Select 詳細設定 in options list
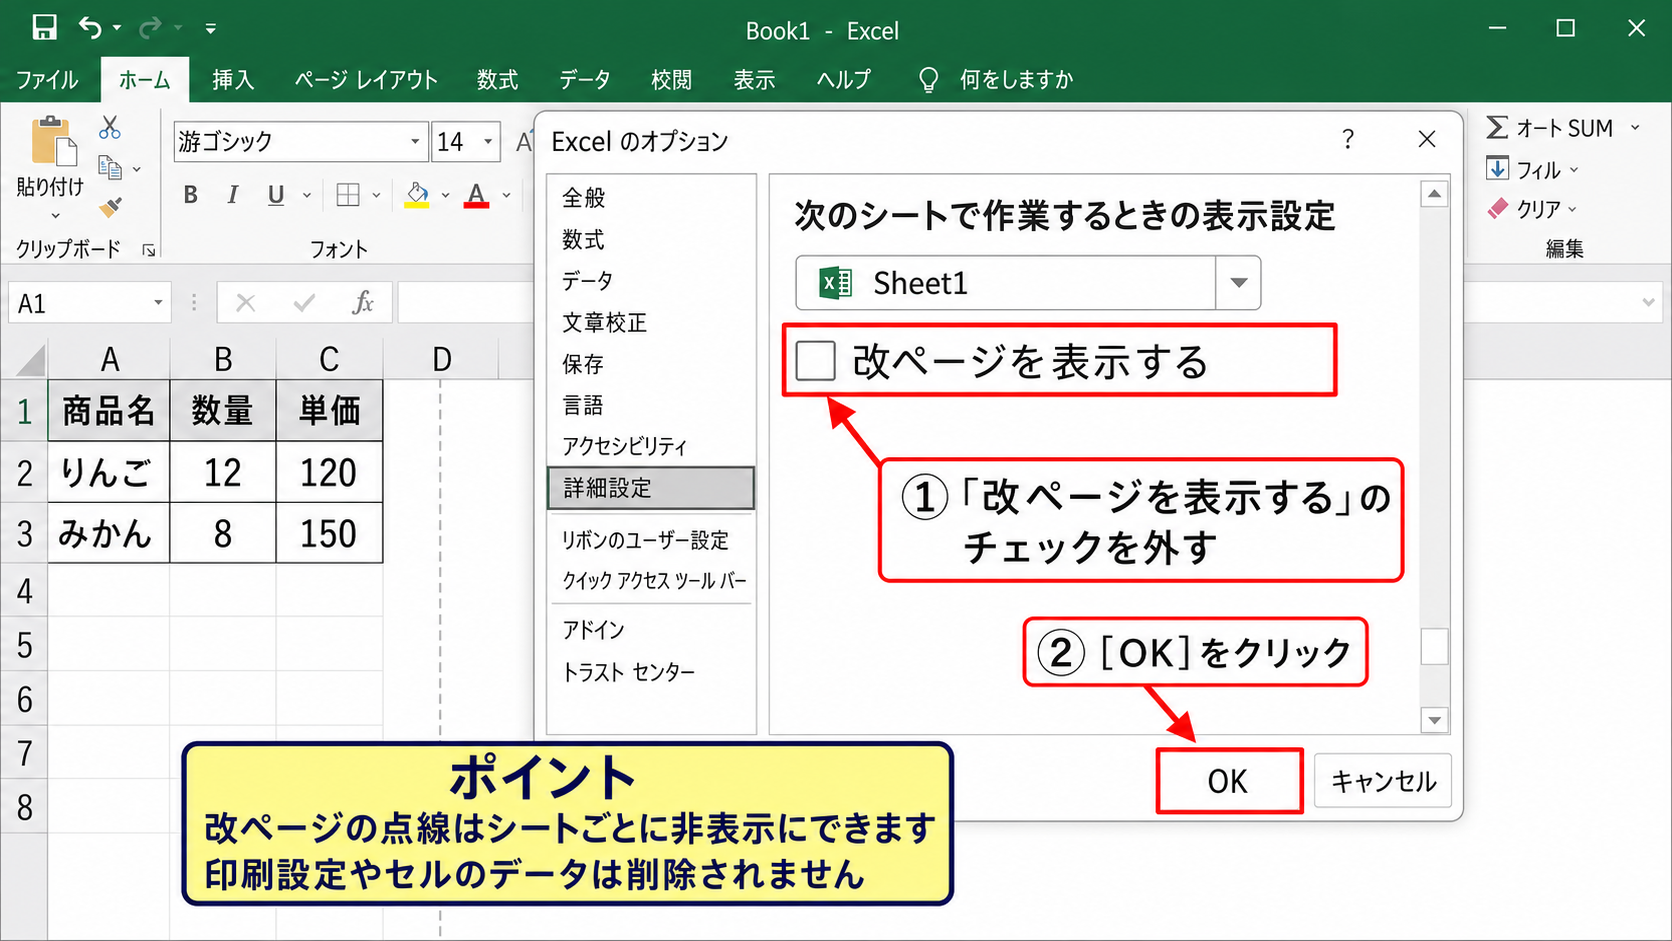 [x=651, y=488]
